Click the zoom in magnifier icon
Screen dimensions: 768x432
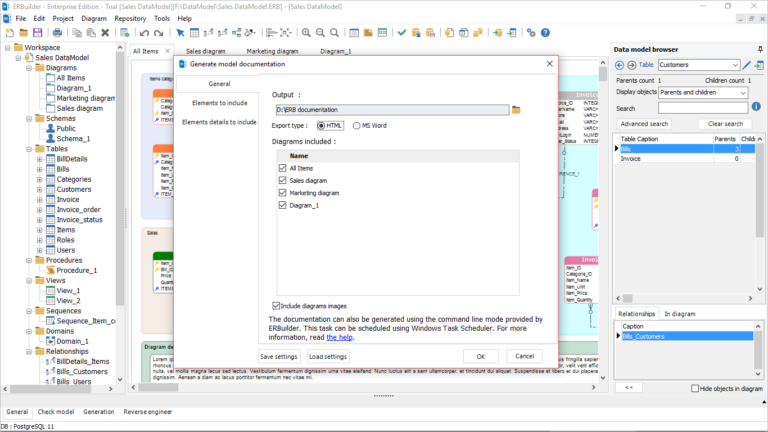[305, 33]
